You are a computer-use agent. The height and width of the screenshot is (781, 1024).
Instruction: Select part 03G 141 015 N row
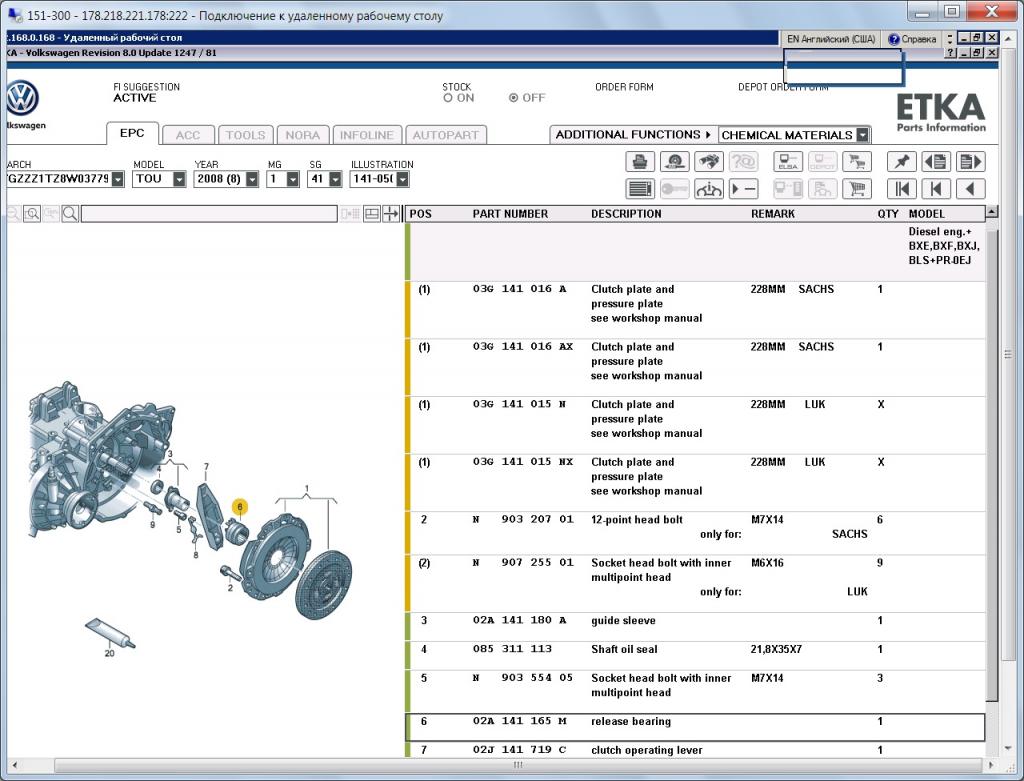click(x=695, y=425)
